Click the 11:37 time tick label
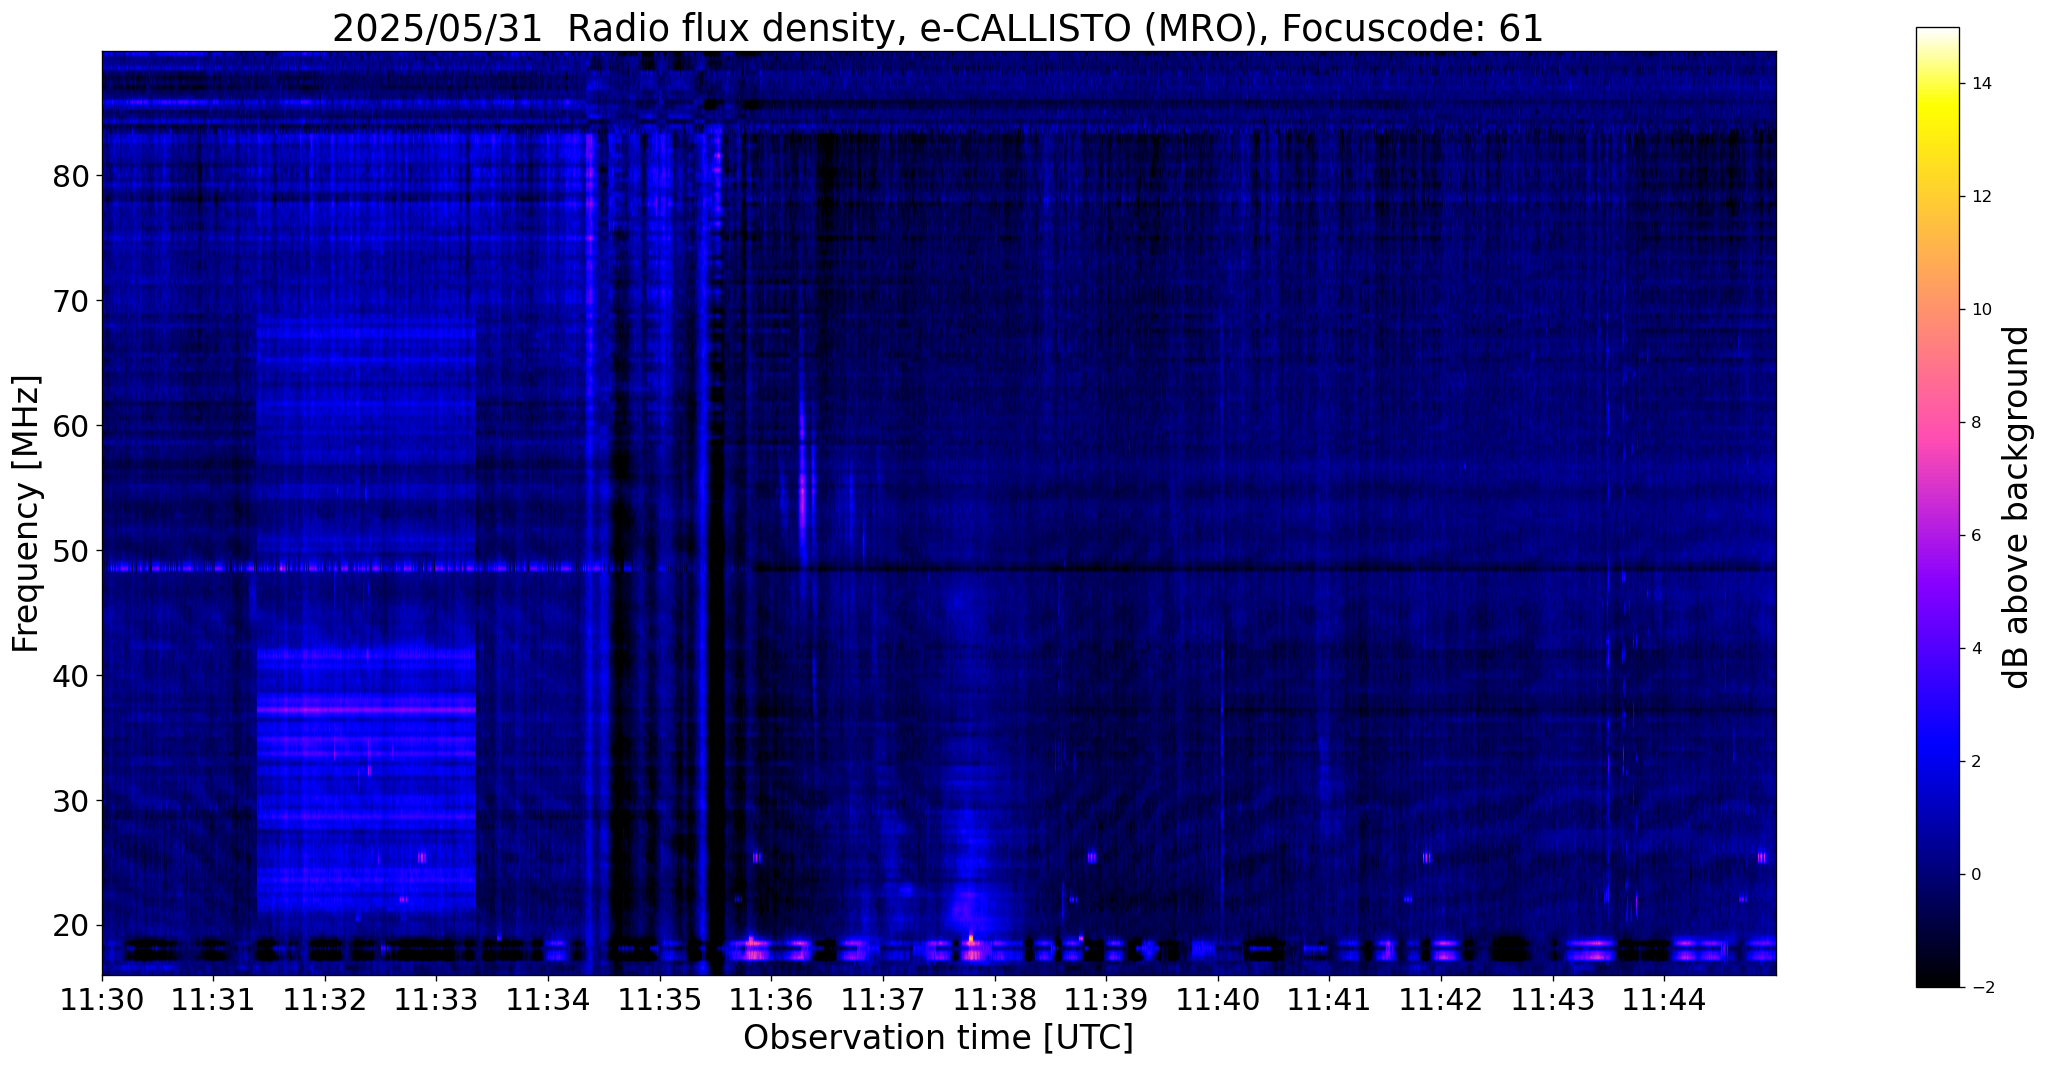 point(883,999)
